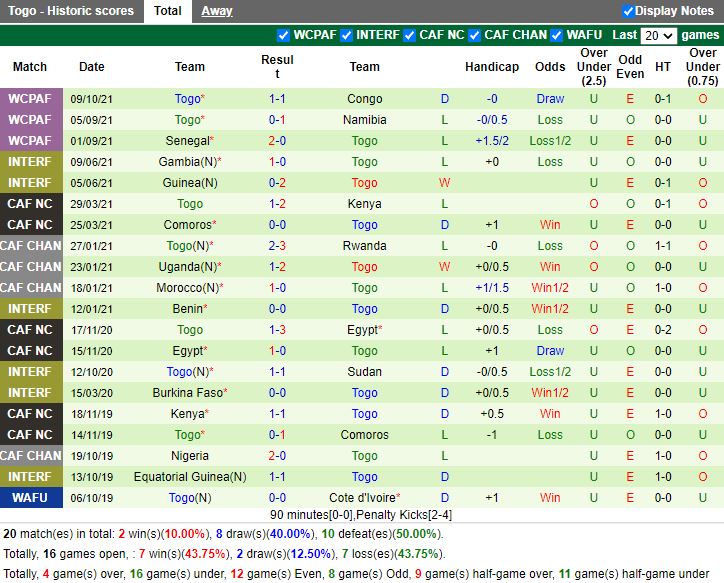This screenshot has height=583, width=724.
Task: Open Benin team link
Action: click(187, 309)
